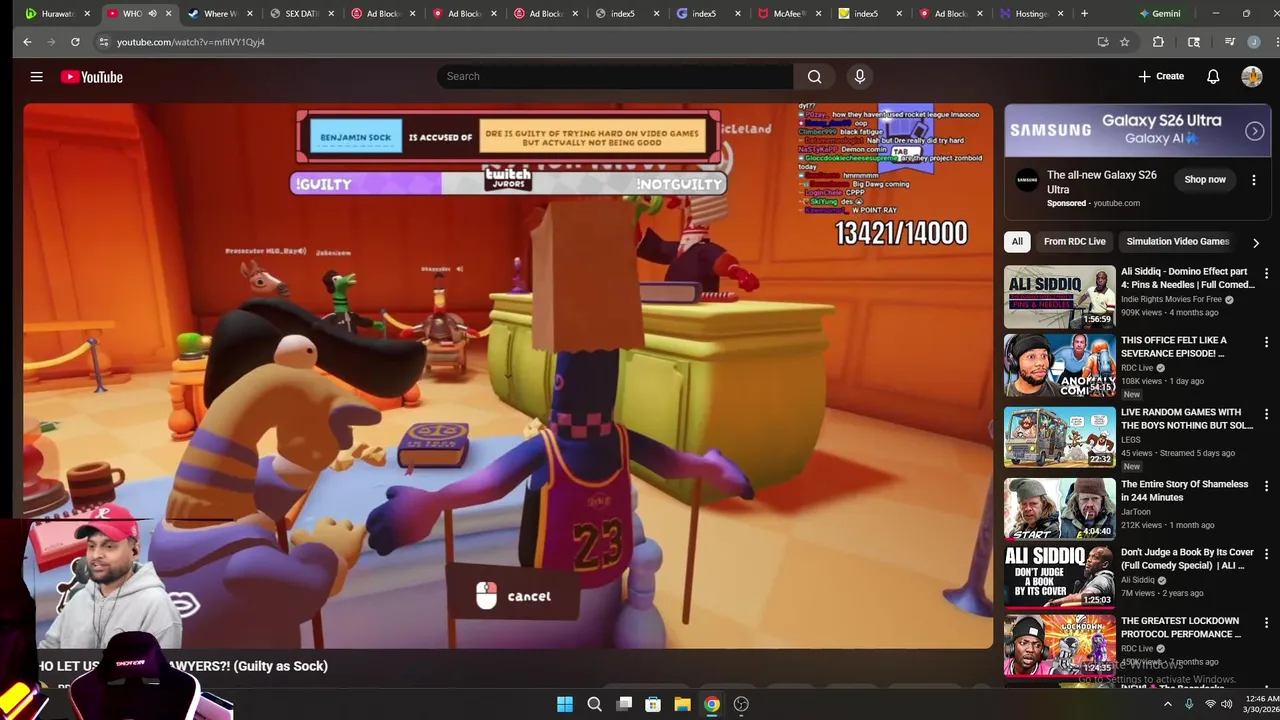Go back in browser history

tap(27, 42)
